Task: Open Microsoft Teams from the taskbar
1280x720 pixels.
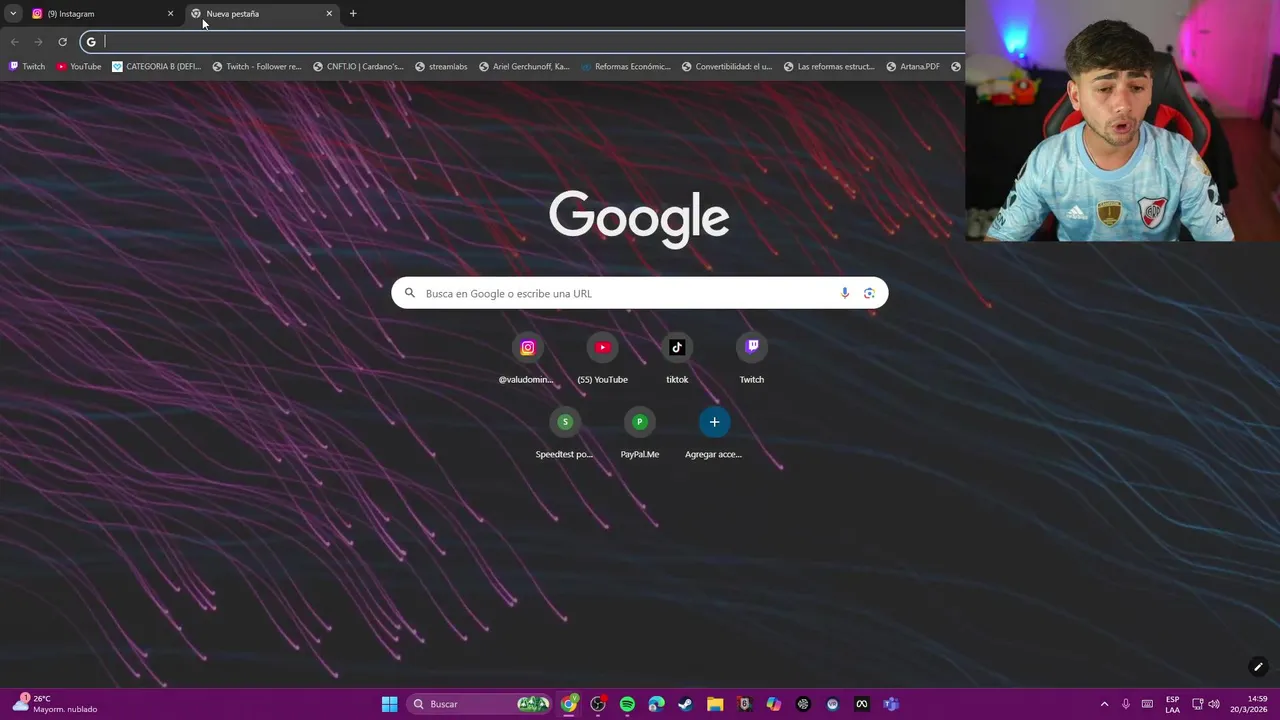Action: [891, 704]
